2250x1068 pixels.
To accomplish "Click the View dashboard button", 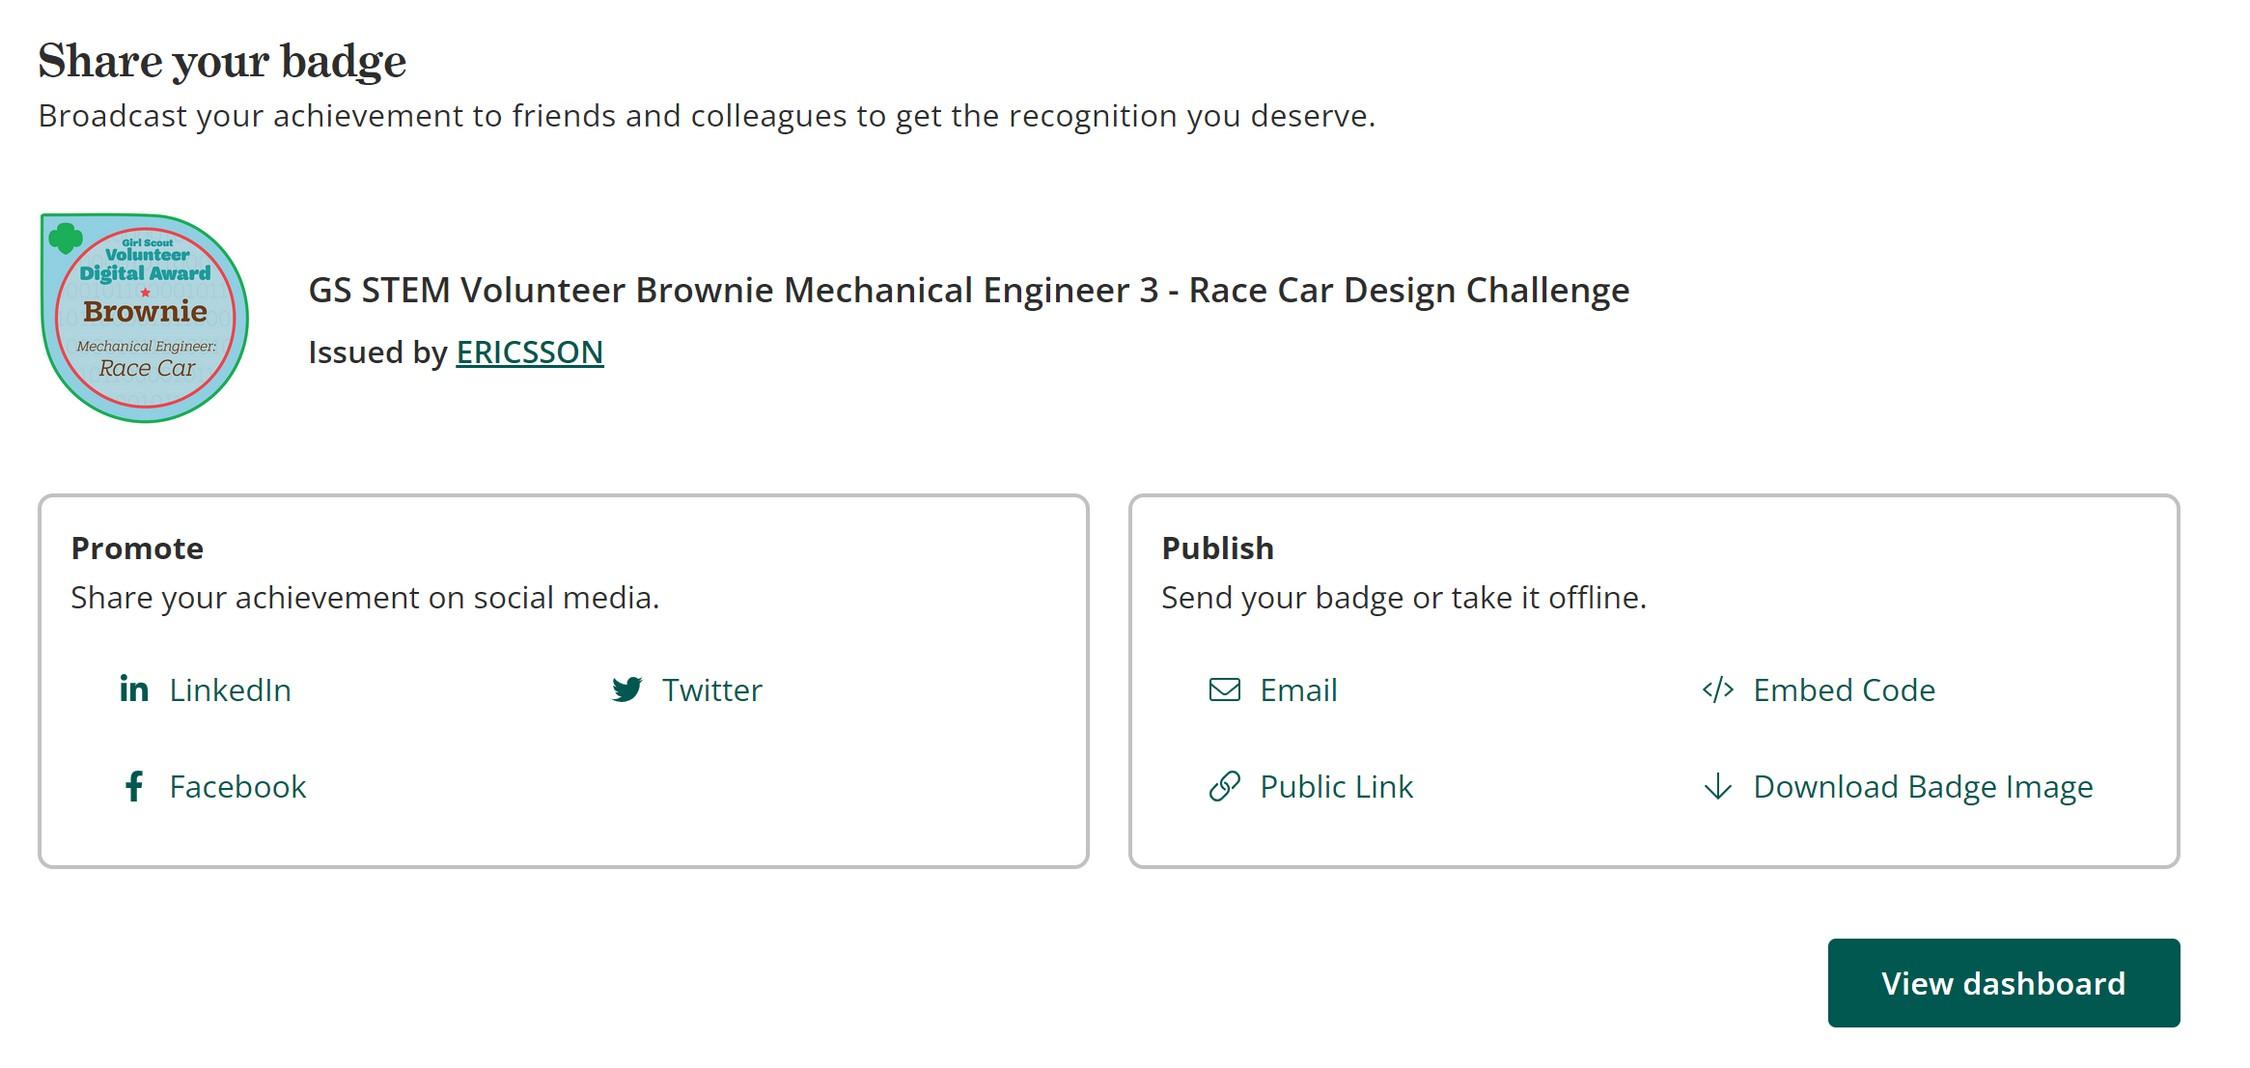I will [x=2003, y=982].
